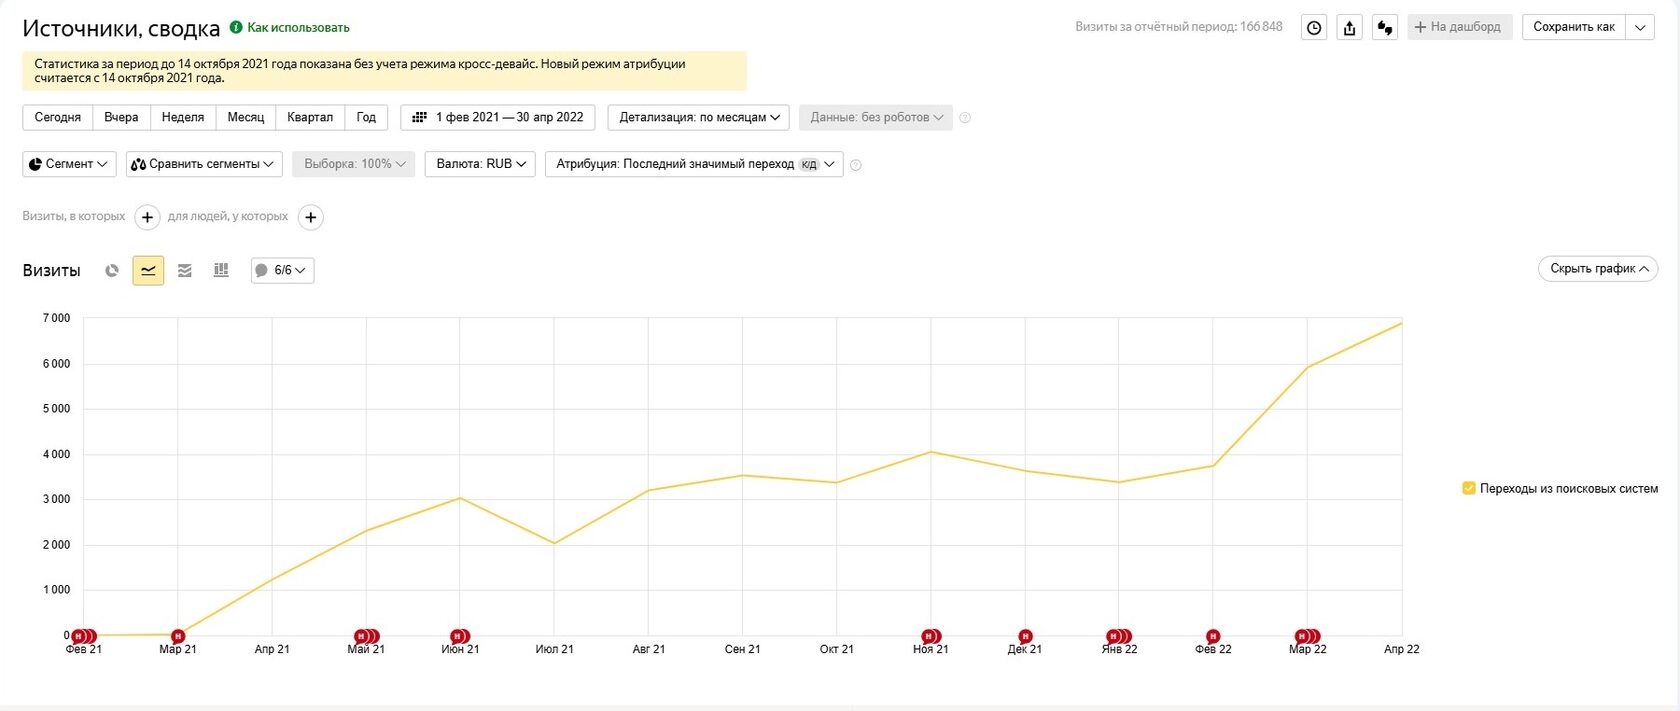Click the quotation marks feedback icon
The height and width of the screenshot is (711, 1680).
coord(1385,28)
